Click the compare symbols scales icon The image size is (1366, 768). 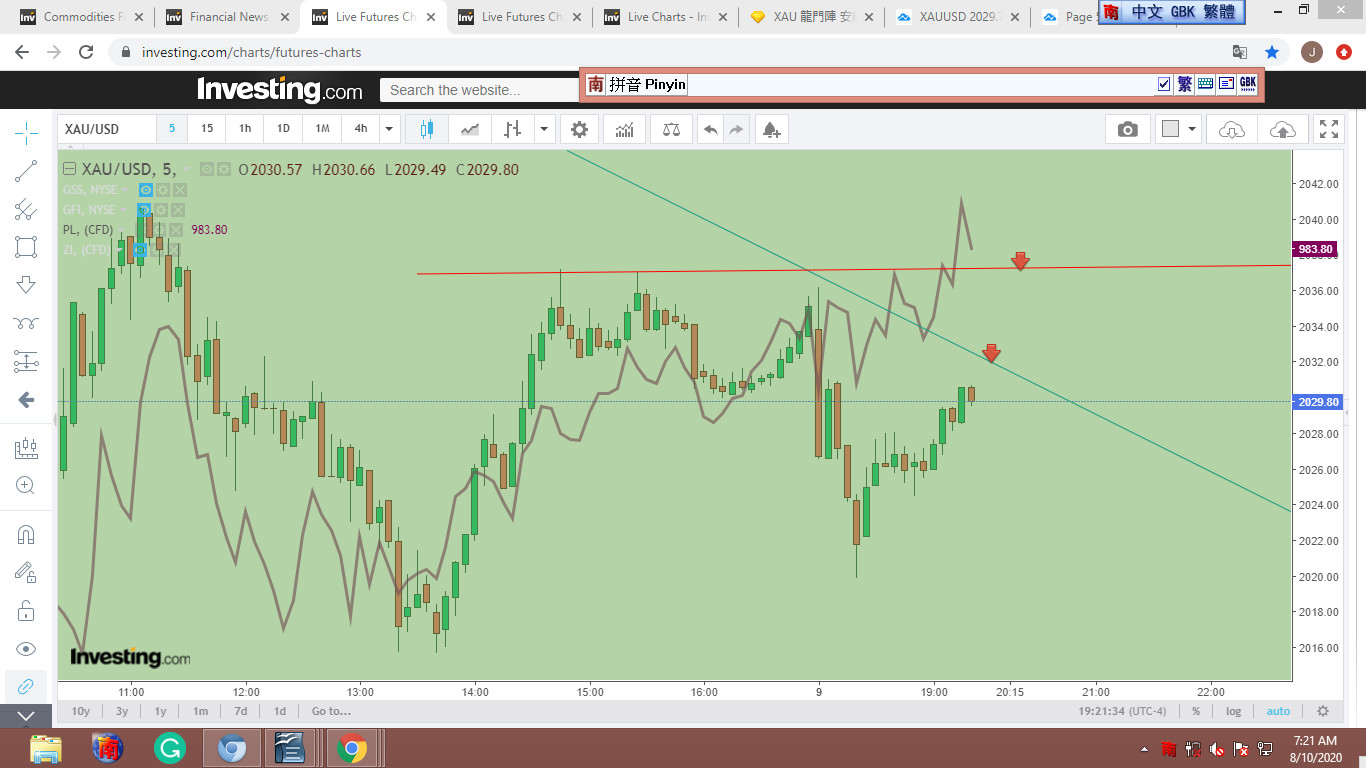(x=673, y=129)
